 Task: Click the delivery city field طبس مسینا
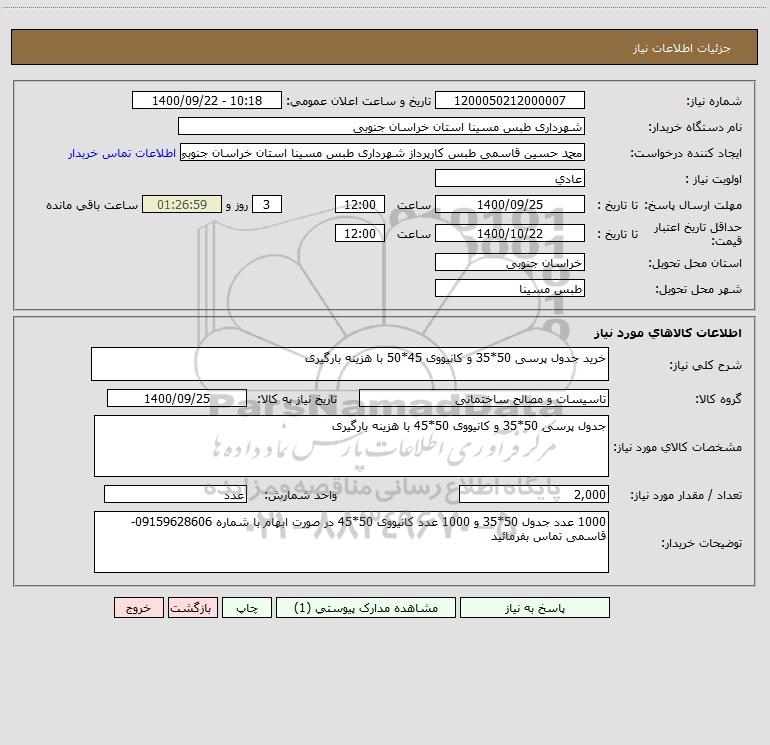510,288
